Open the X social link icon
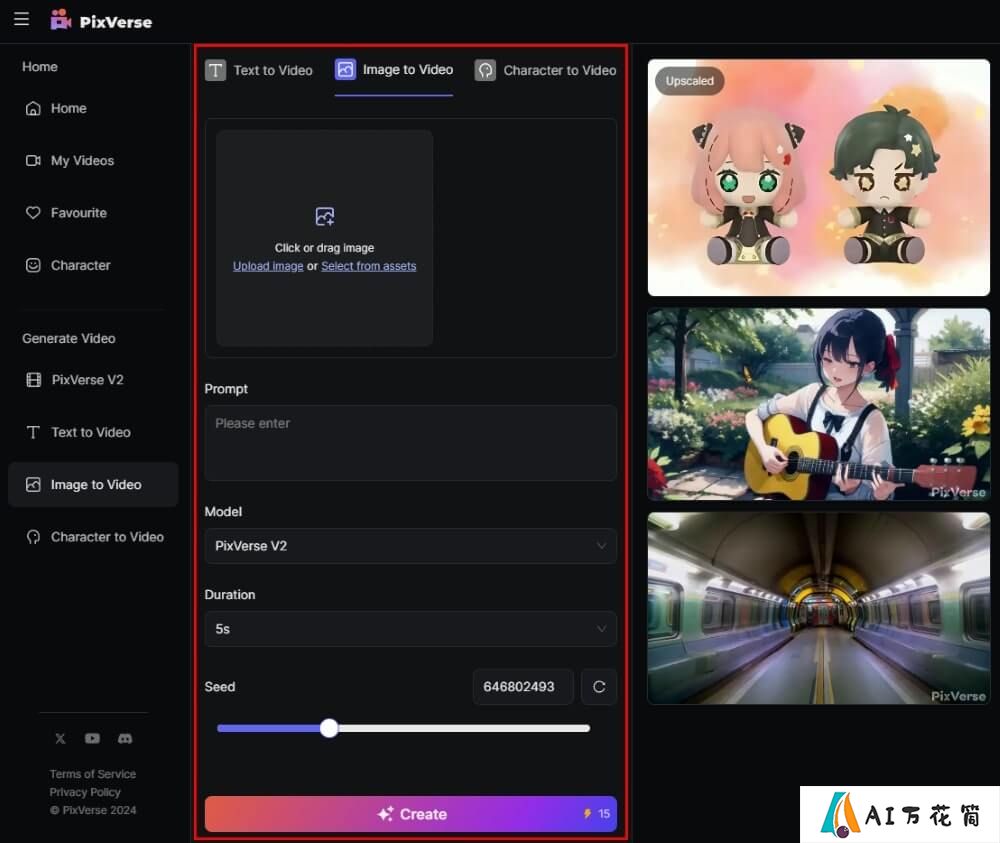The image size is (1000, 843). [60, 738]
